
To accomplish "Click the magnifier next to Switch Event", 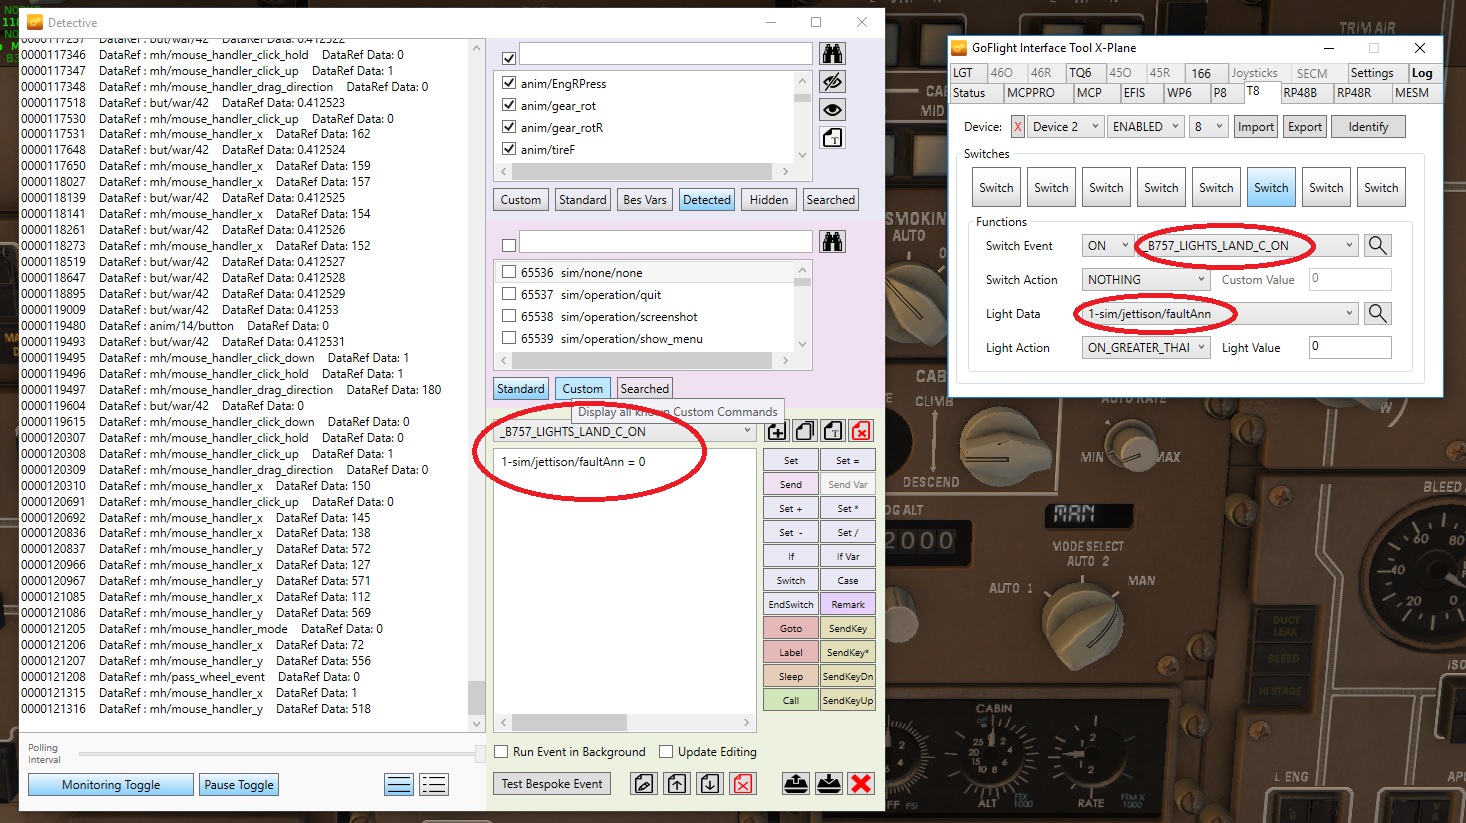I will 1377,246.
